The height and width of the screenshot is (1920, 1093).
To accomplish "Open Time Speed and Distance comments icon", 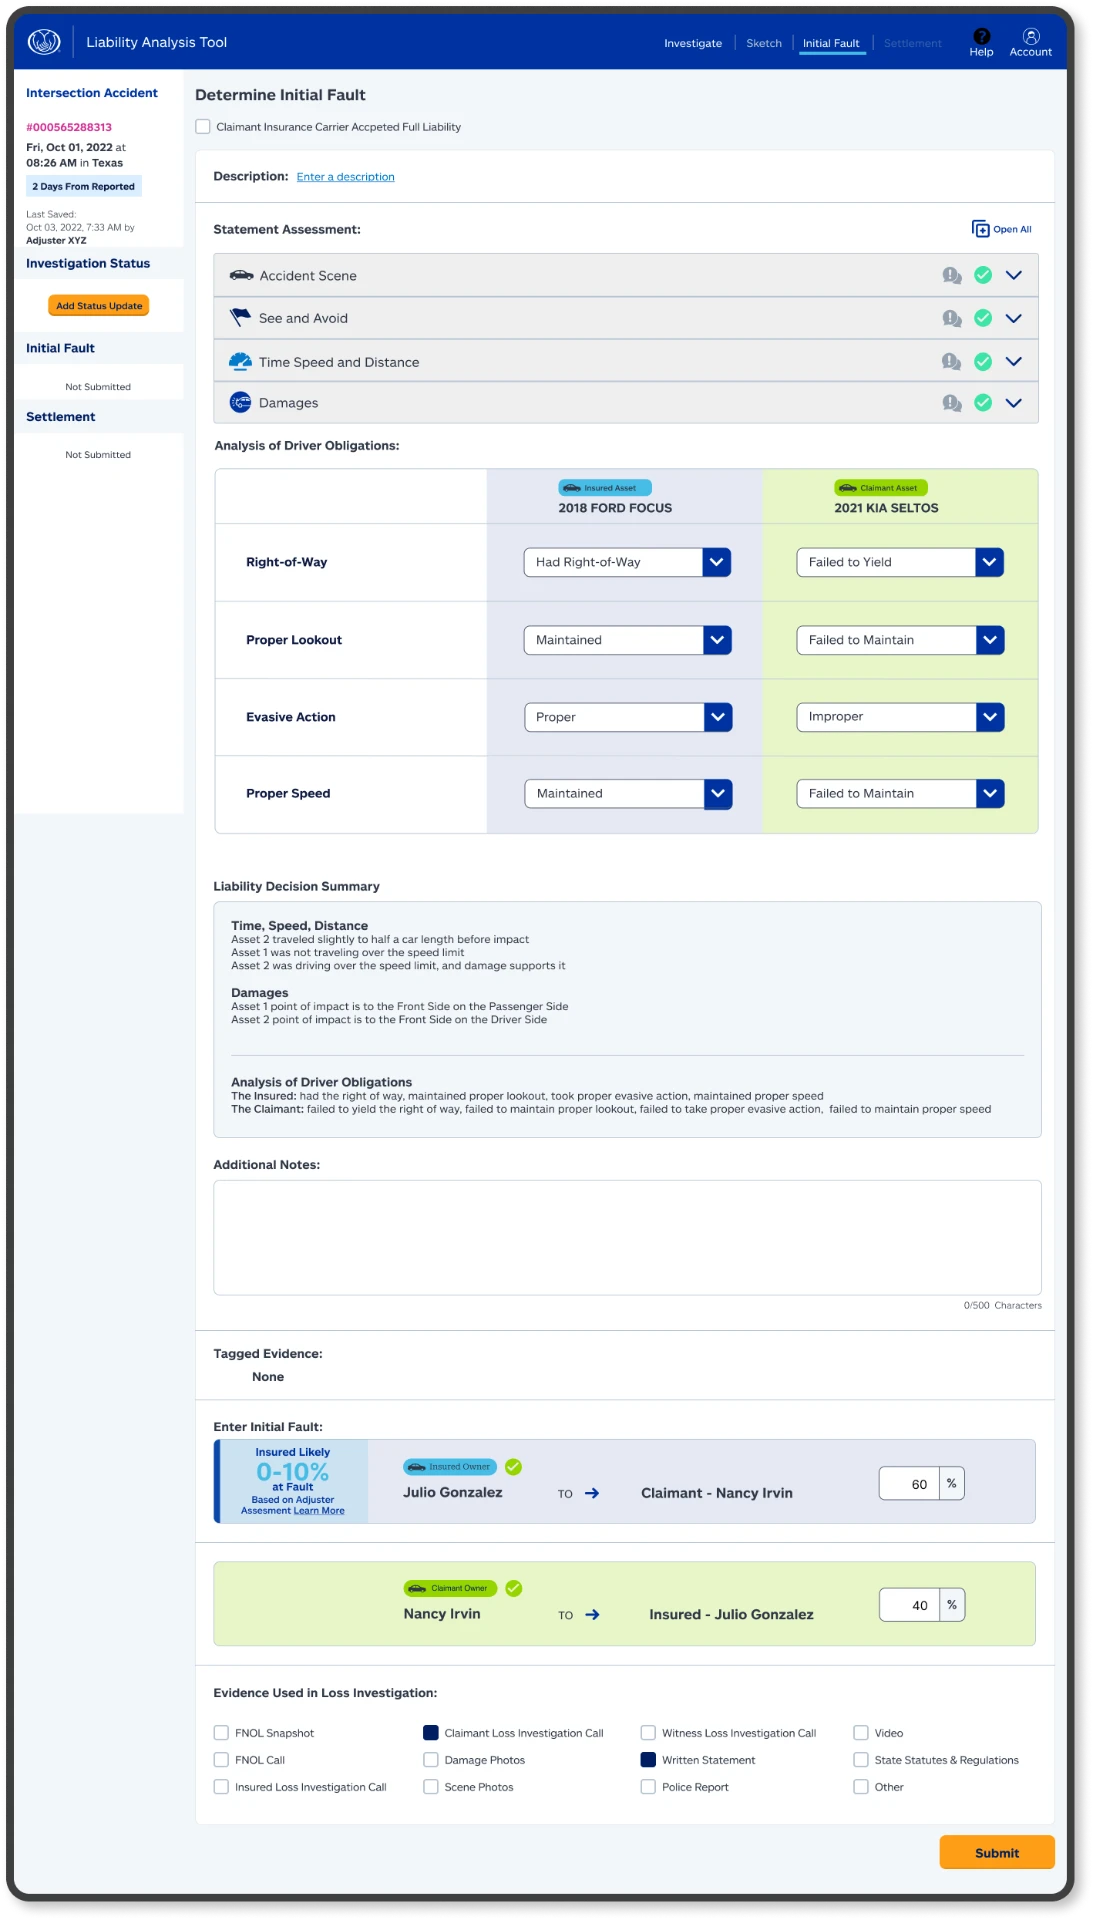I will click(952, 361).
